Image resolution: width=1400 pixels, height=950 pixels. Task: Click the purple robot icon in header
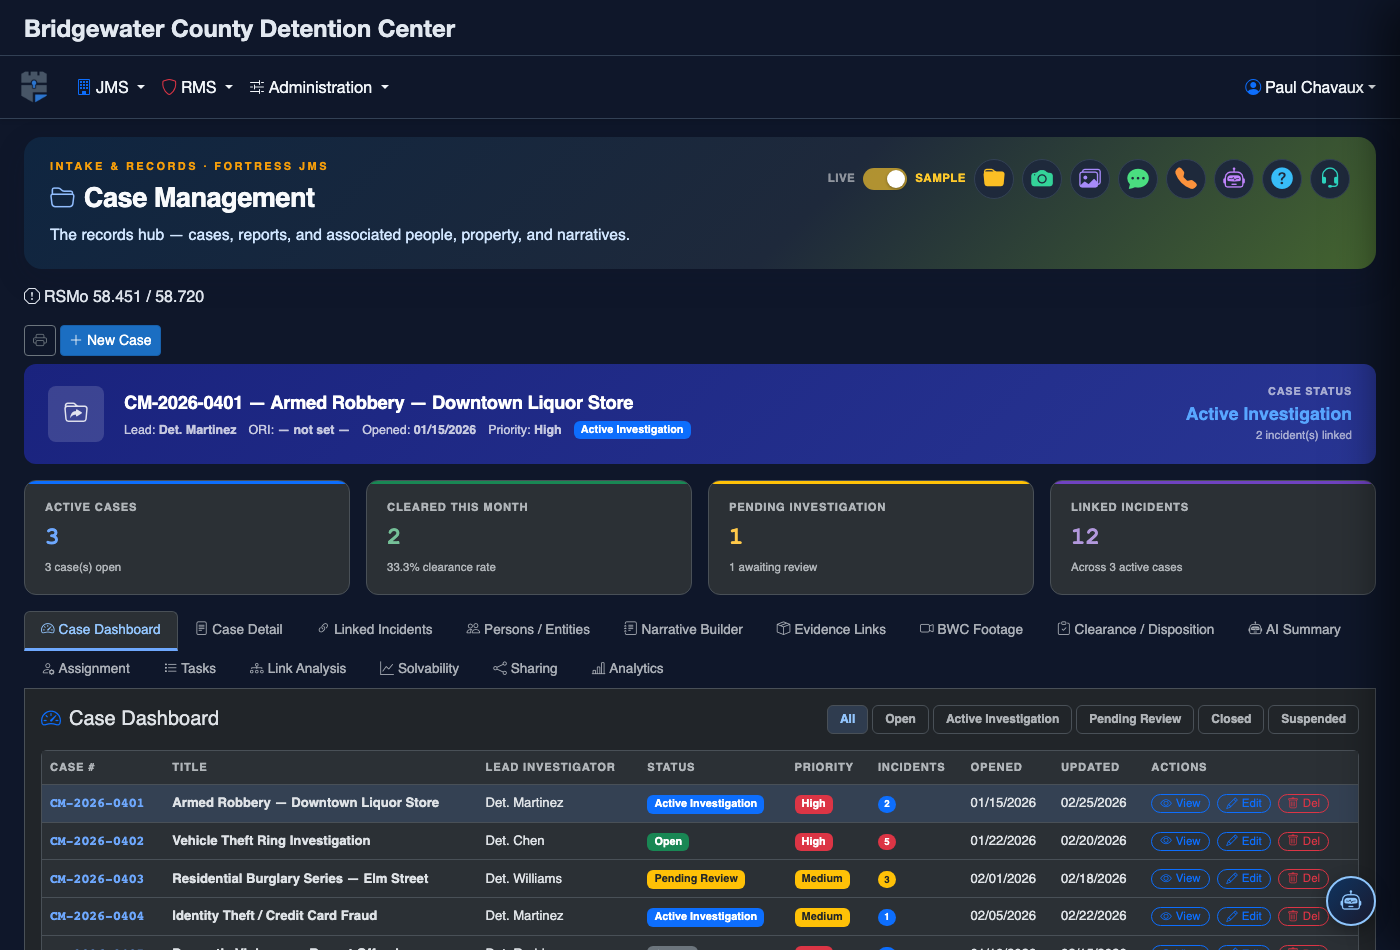tap(1234, 179)
